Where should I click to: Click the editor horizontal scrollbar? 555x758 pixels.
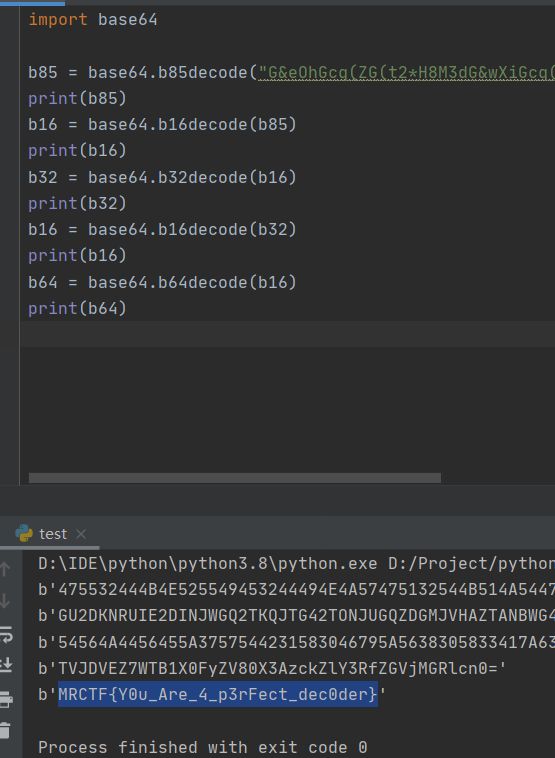tap(234, 478)
